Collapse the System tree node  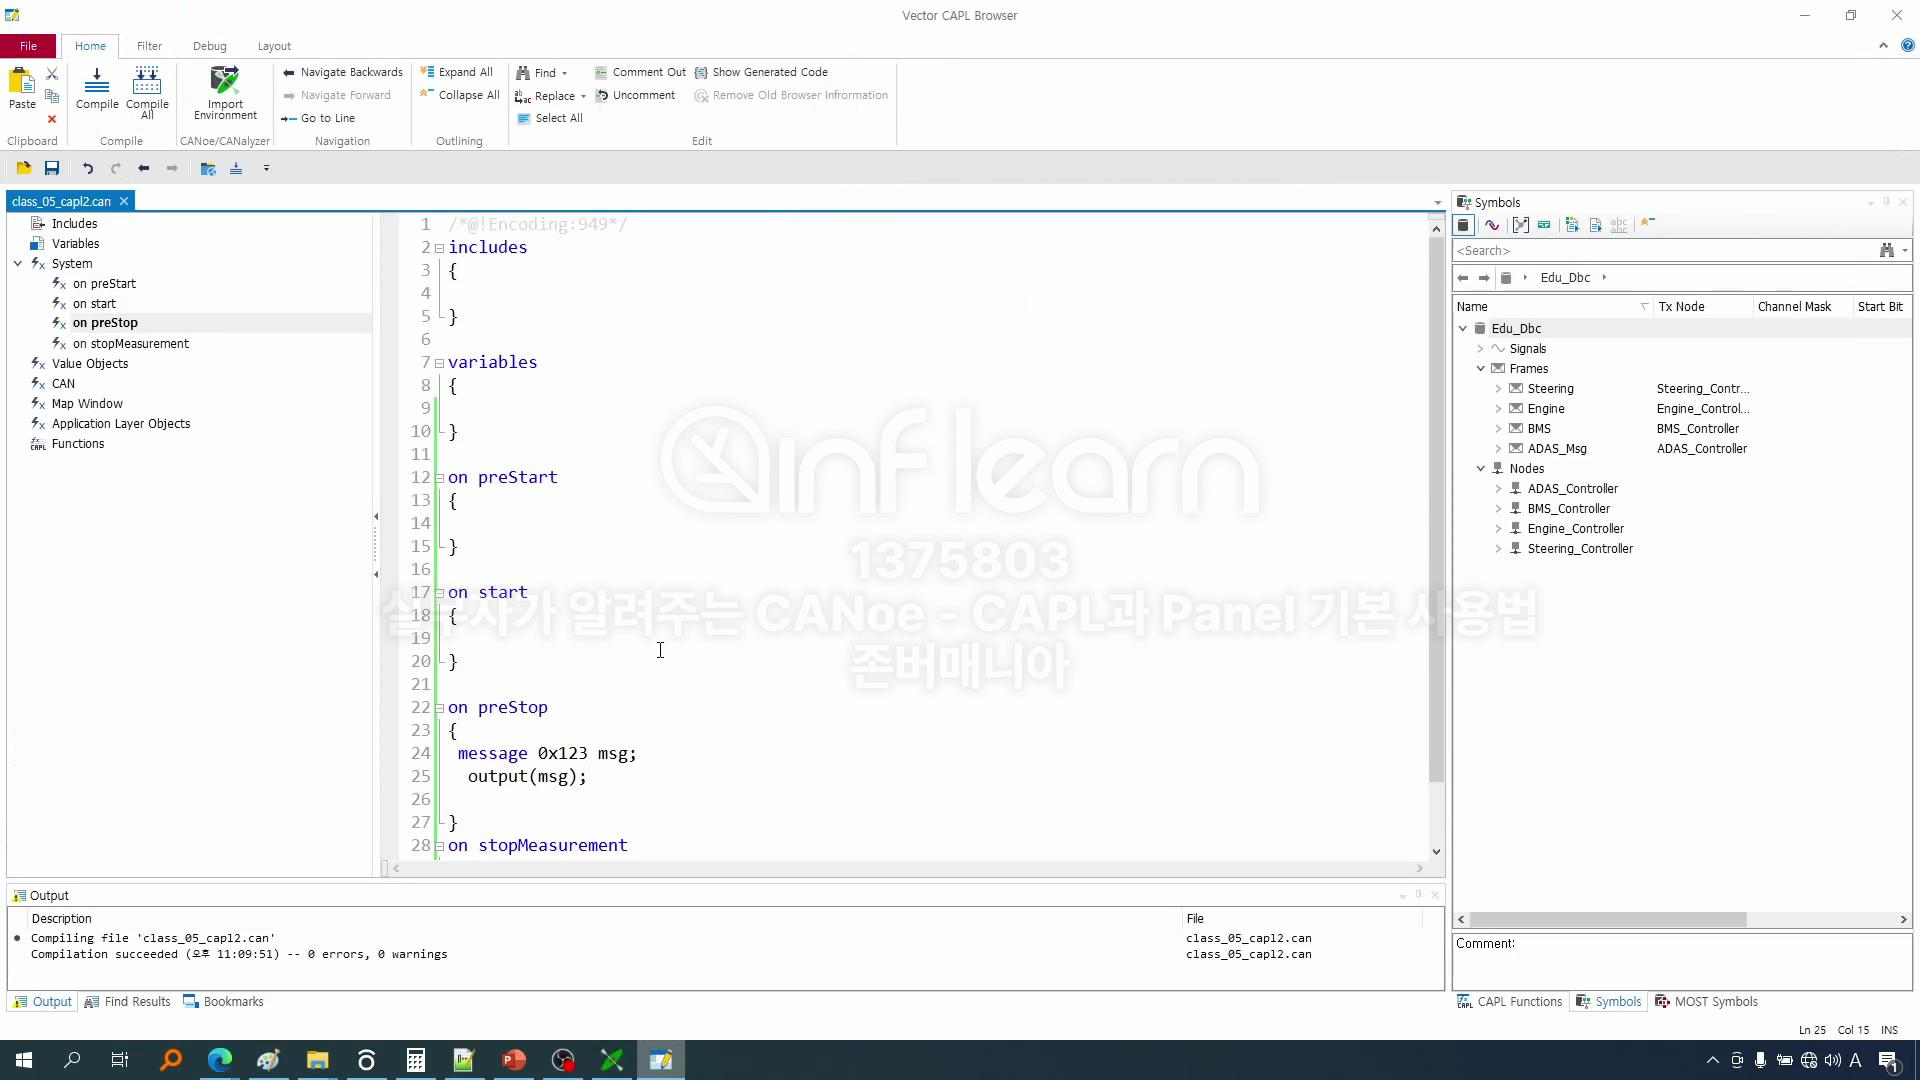18,264
